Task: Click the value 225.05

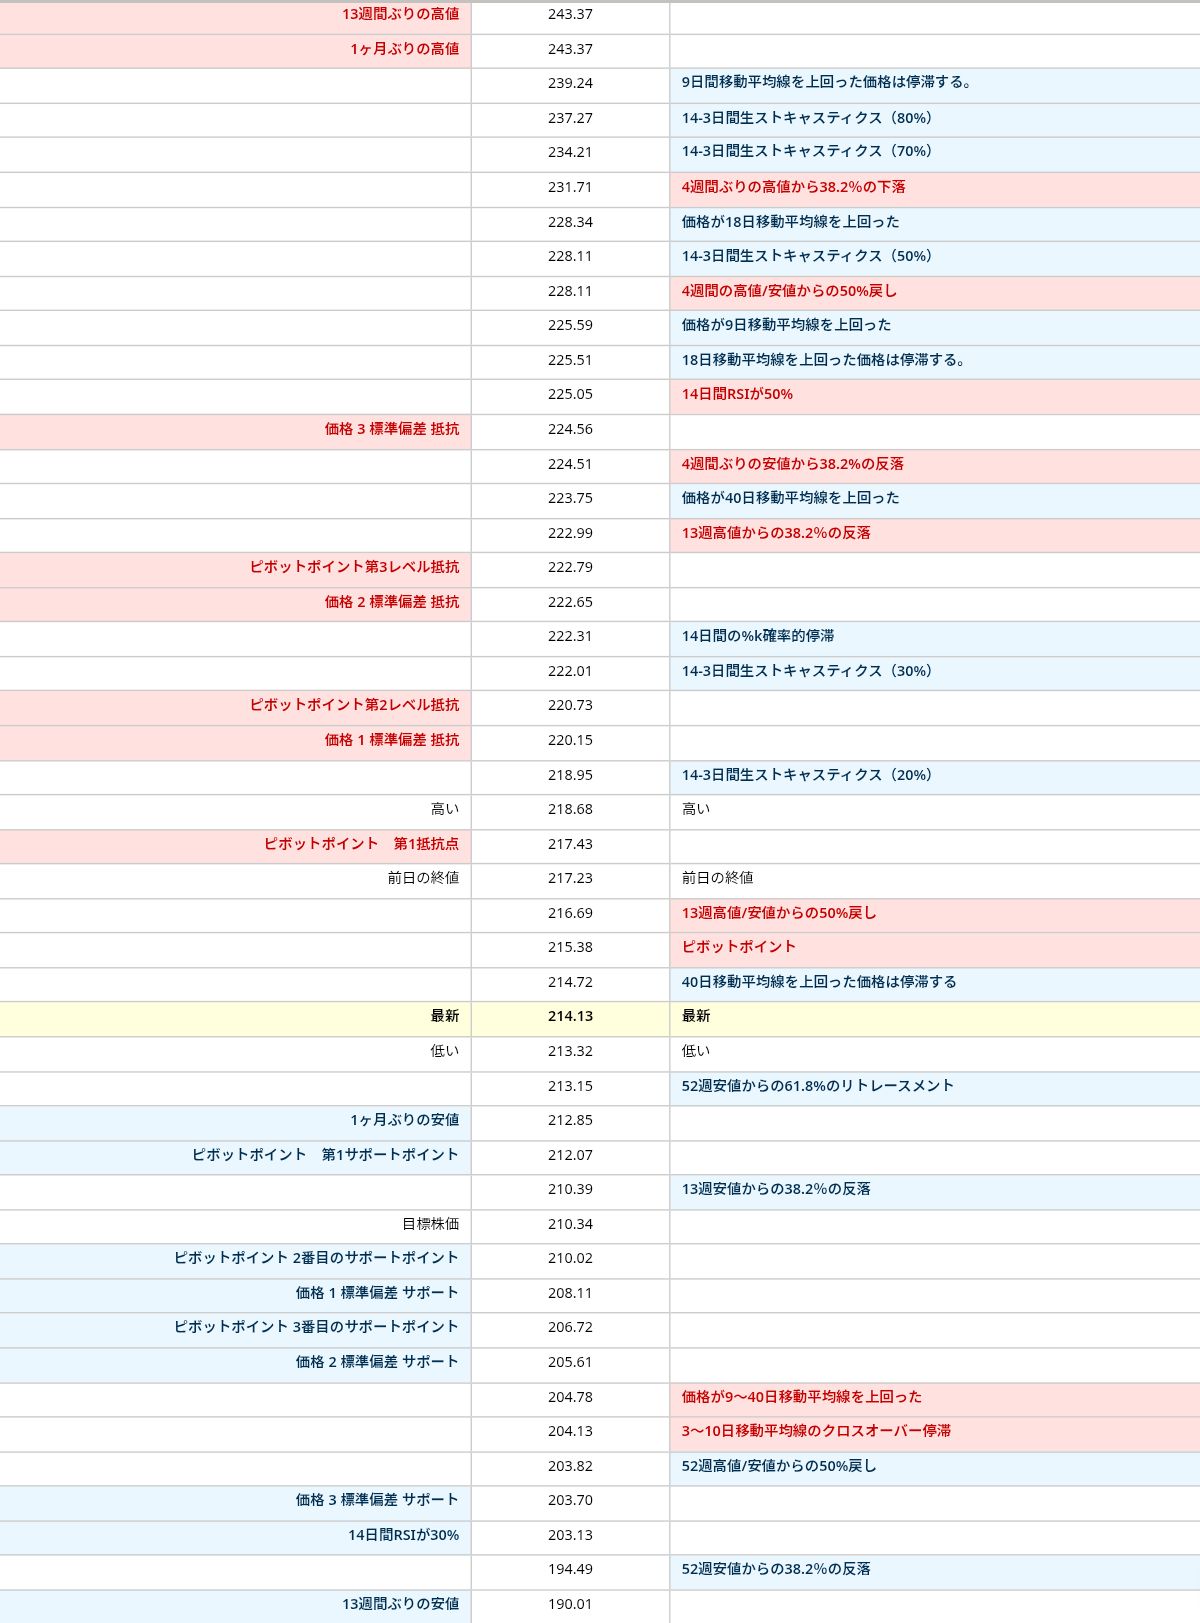Action: 570,394
